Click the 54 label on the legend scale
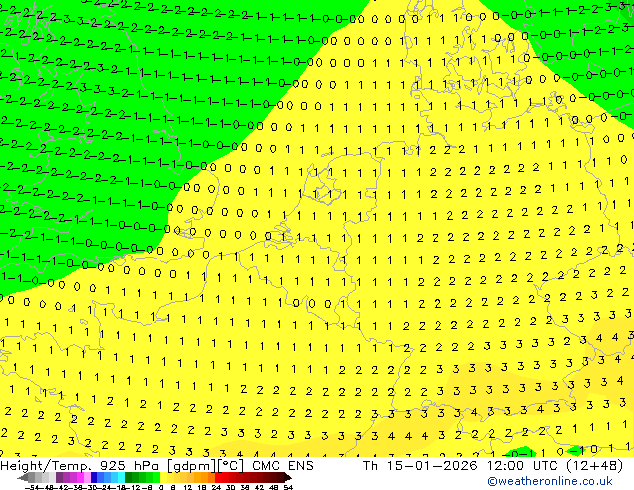This screenshot has height=490, width=634. [288, 487]
